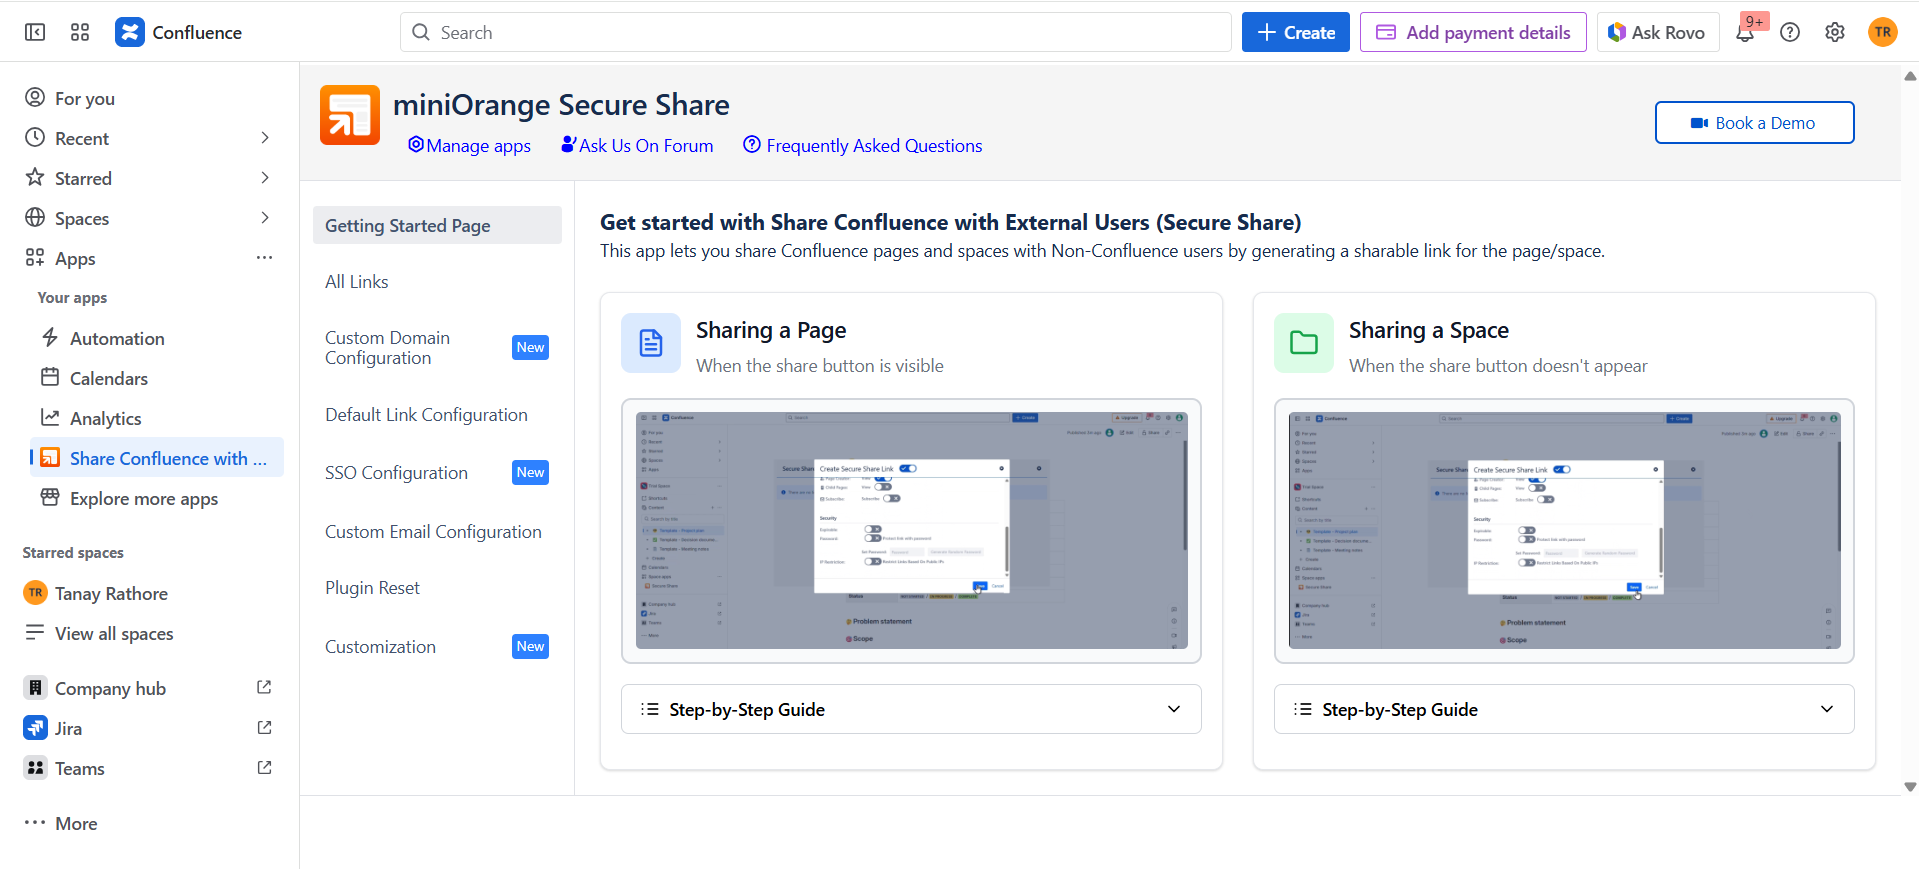Open the help question mark icon

(x=1790, y=32)
